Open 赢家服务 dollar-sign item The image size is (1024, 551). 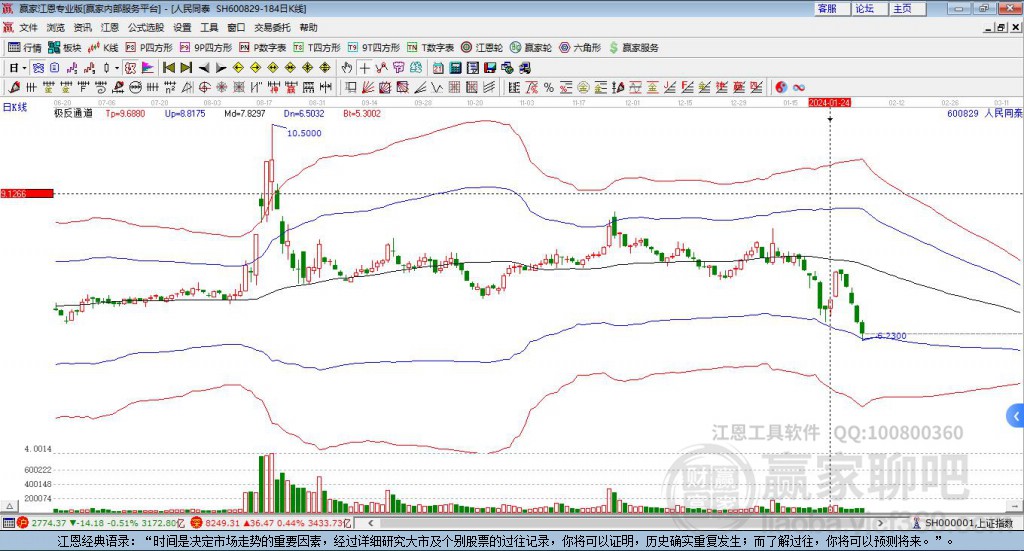pyautogui.click(x=633, y=48)
